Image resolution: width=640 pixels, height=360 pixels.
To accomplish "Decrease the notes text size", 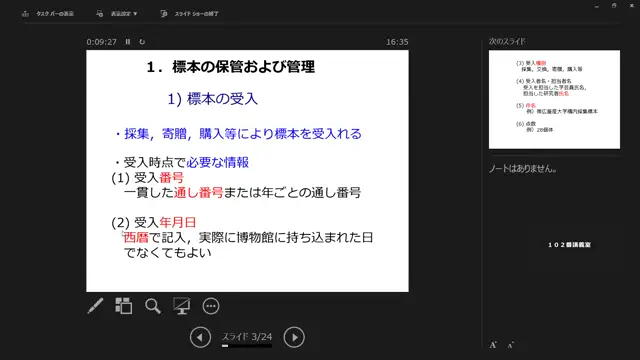I will tap(511, 345).
